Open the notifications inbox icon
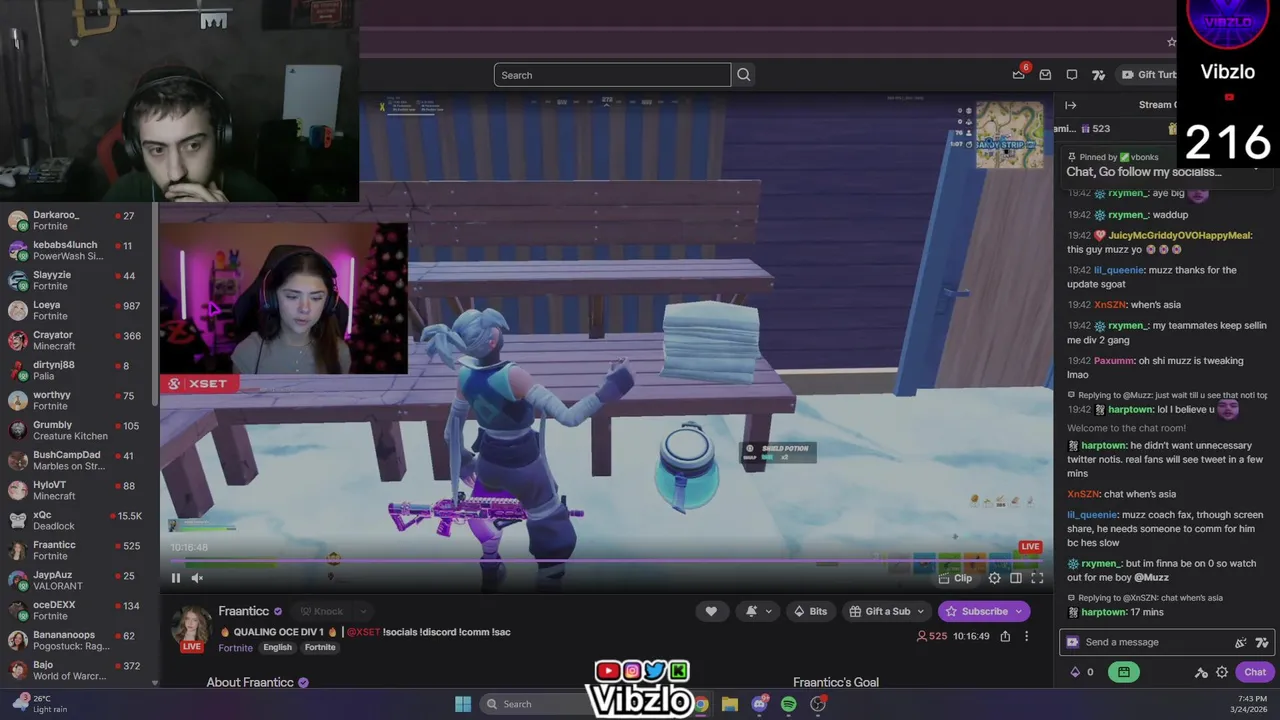Image resolution: width=1280 pixels, height=720 pixels. pos(1045,75)
